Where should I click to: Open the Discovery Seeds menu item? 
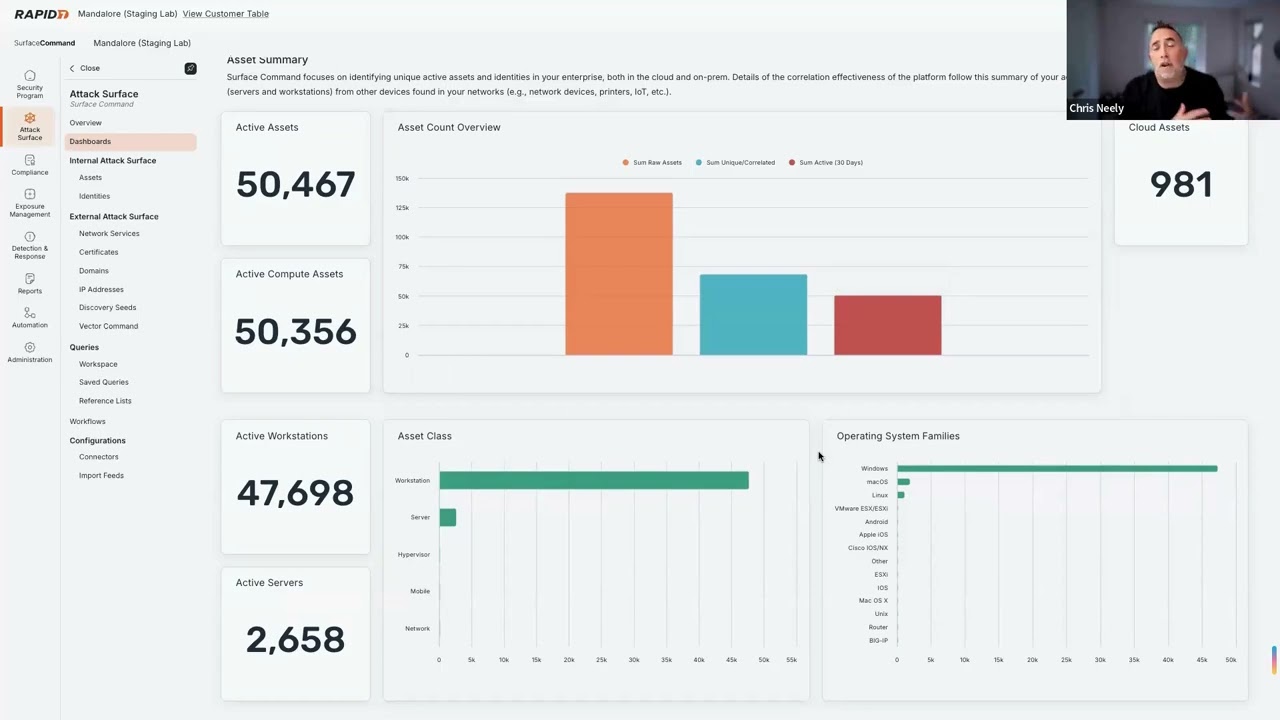tap(107, 308)
